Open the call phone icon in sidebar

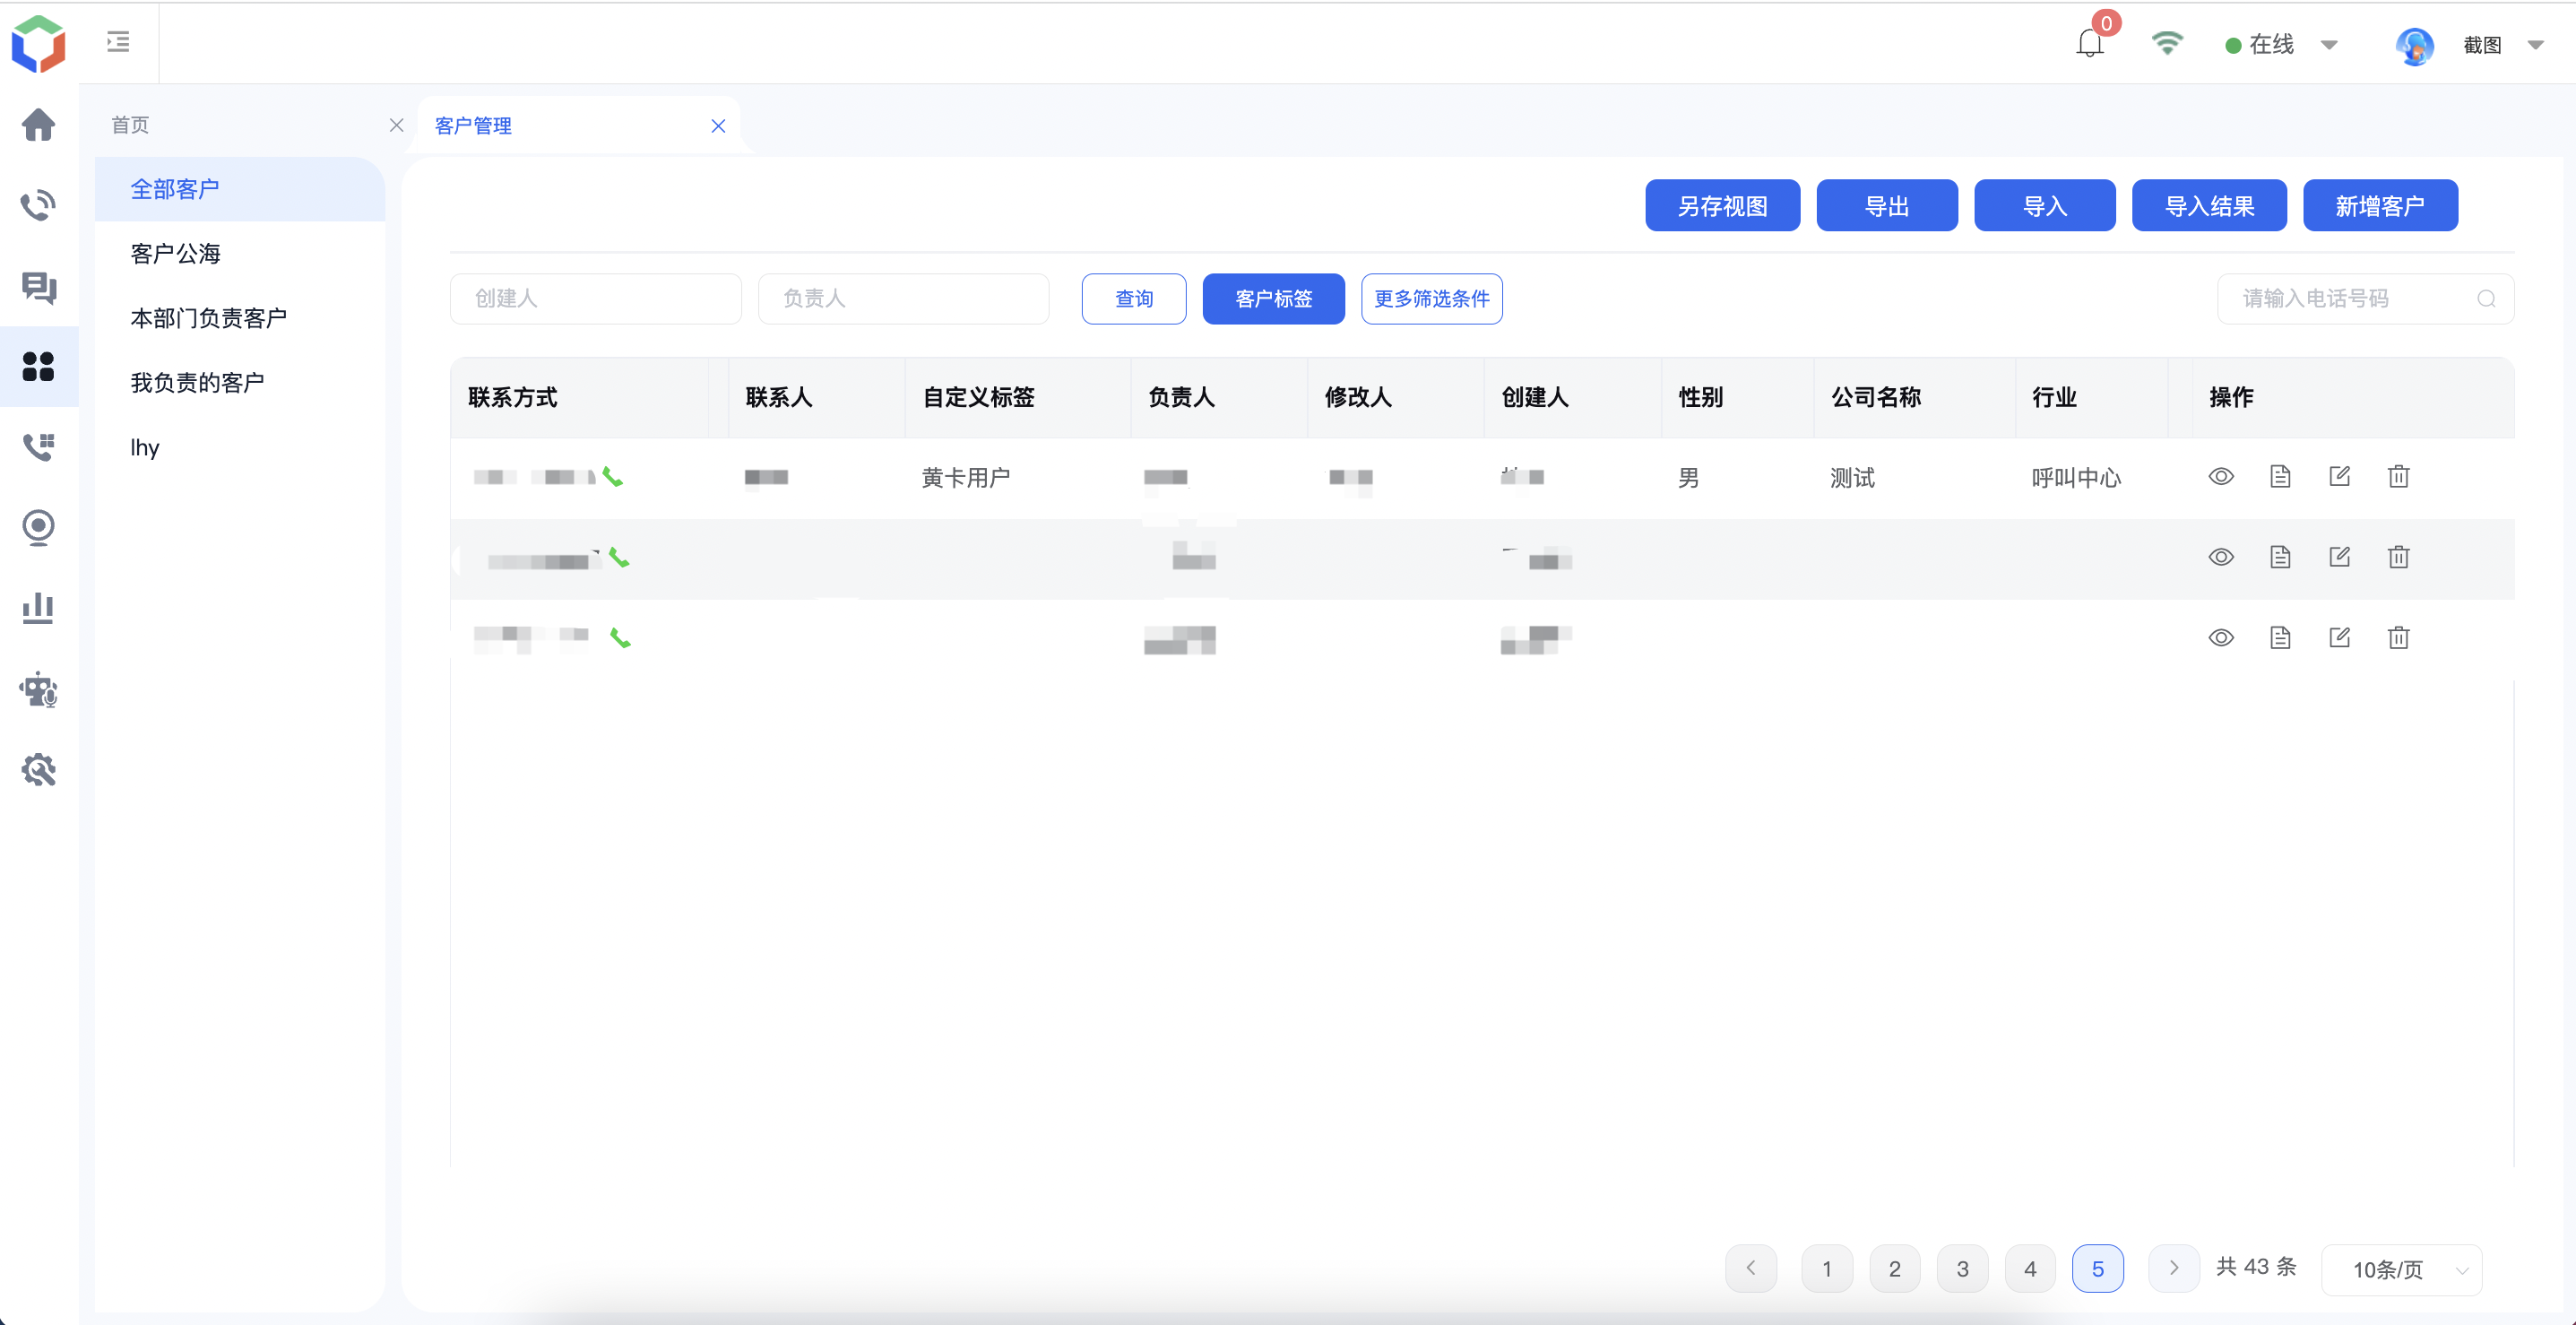point(38,205)
